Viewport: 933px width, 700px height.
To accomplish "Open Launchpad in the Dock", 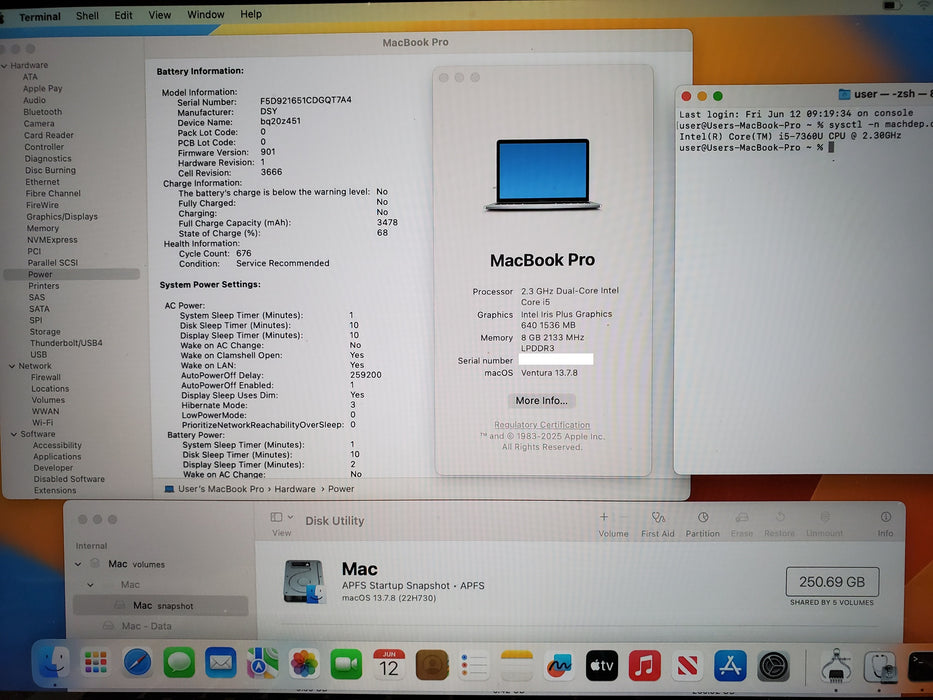I will click(95, 663).
